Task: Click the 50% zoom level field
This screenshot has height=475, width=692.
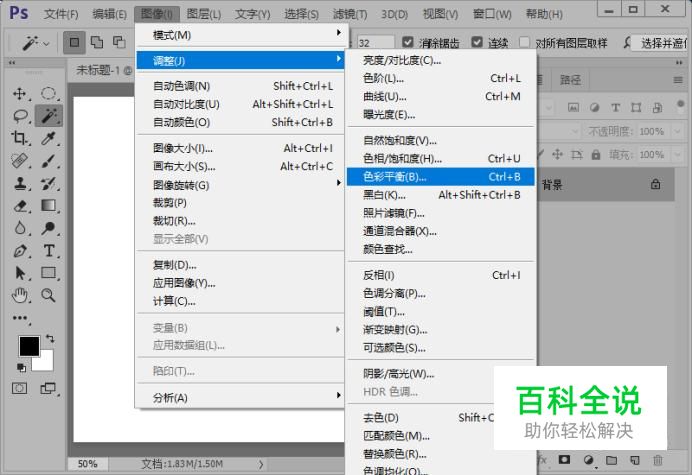Action: [x=87, y=464]
